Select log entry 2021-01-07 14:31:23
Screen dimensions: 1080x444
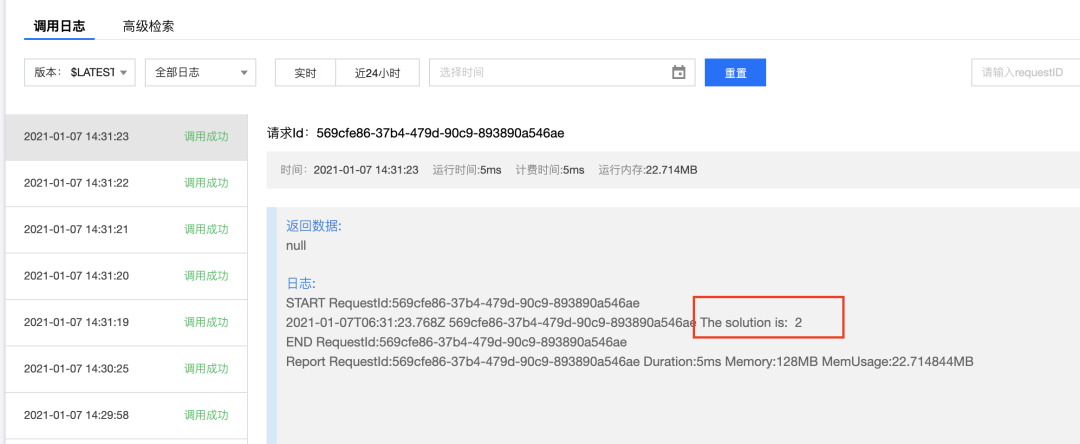[126, 136]
